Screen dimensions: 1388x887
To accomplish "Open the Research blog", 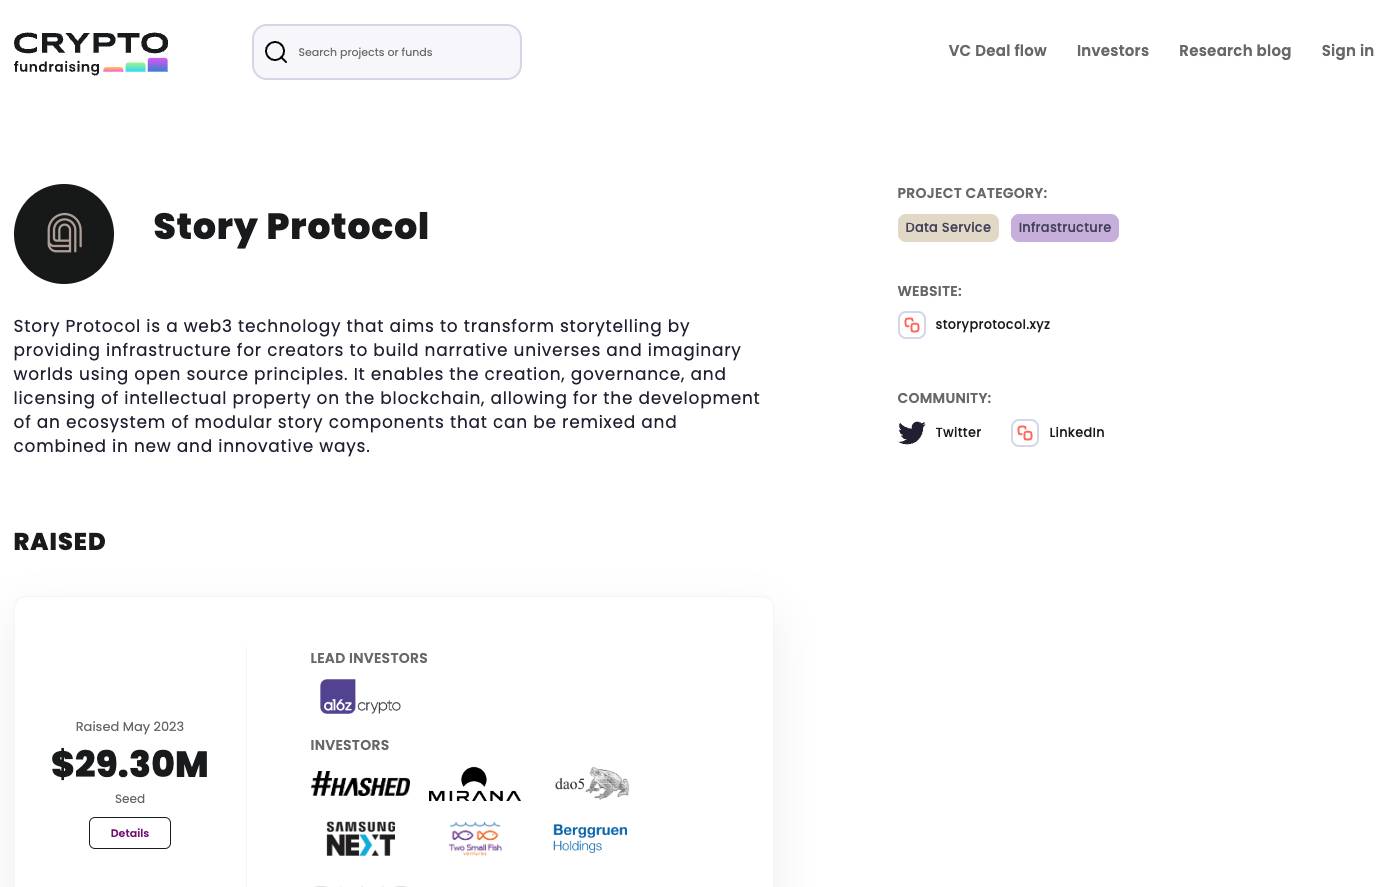I will click(x=1235, y=51).
